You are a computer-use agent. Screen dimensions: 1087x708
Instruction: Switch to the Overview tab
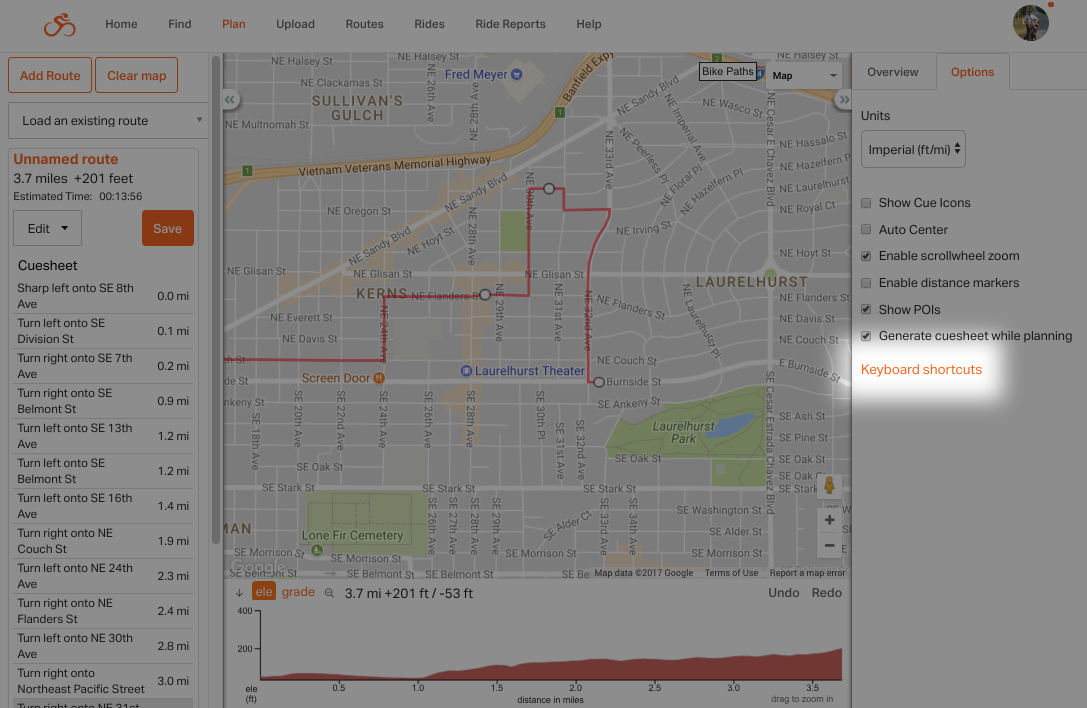coord(893,71)
